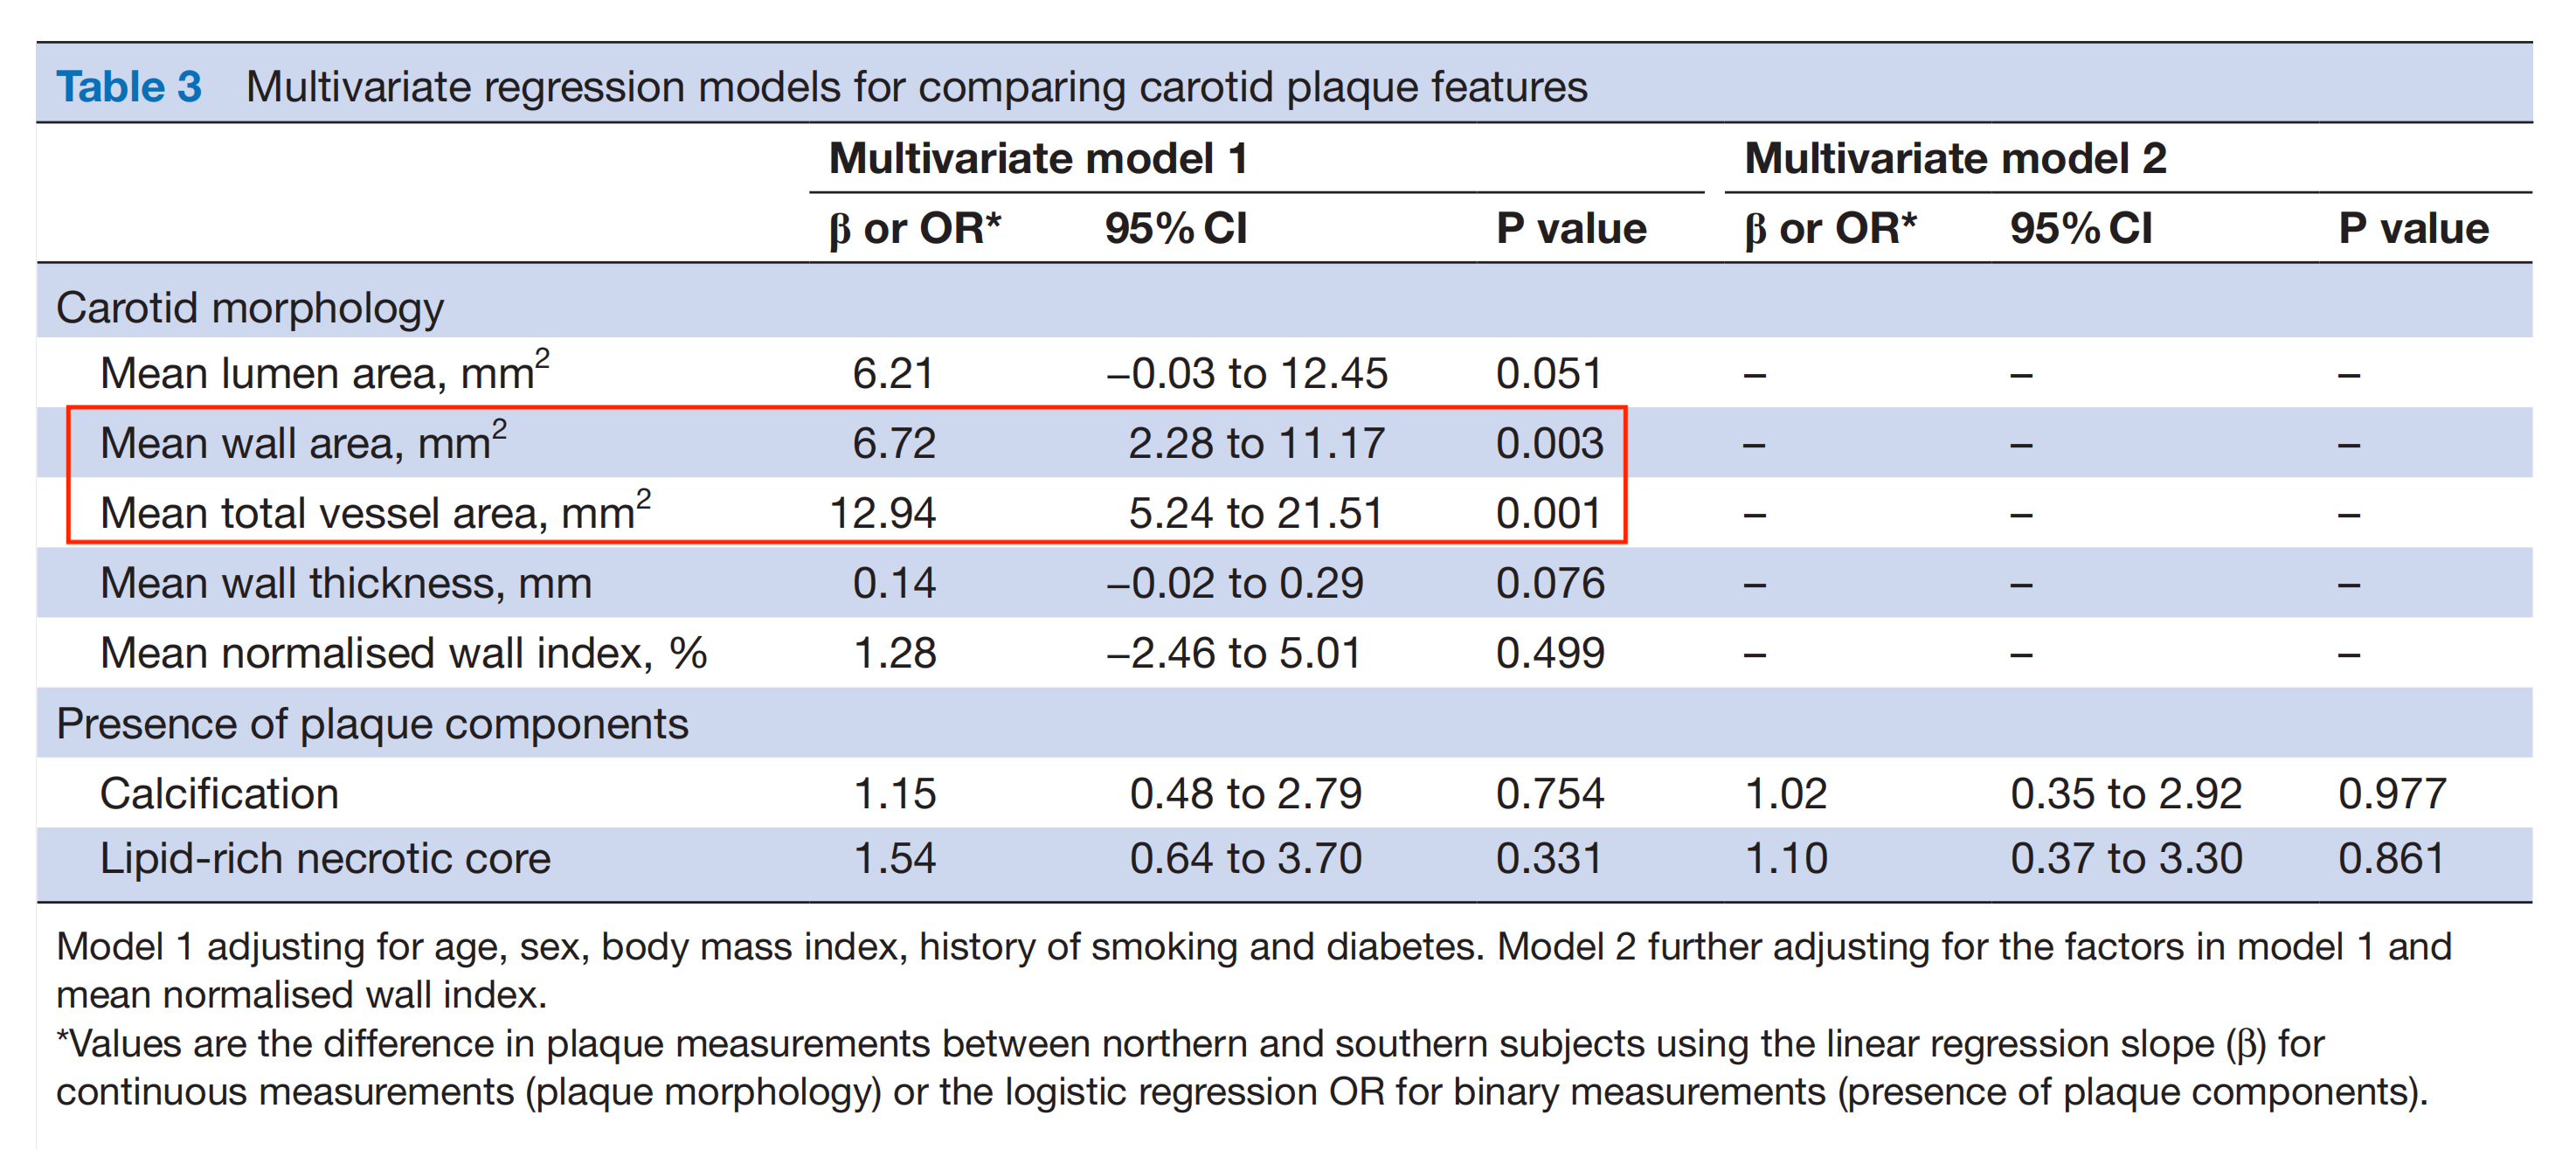Select the "Multivariate model 1" column header
The width and height of the screenshot is (2576, 1150).
click(1038, 158)
